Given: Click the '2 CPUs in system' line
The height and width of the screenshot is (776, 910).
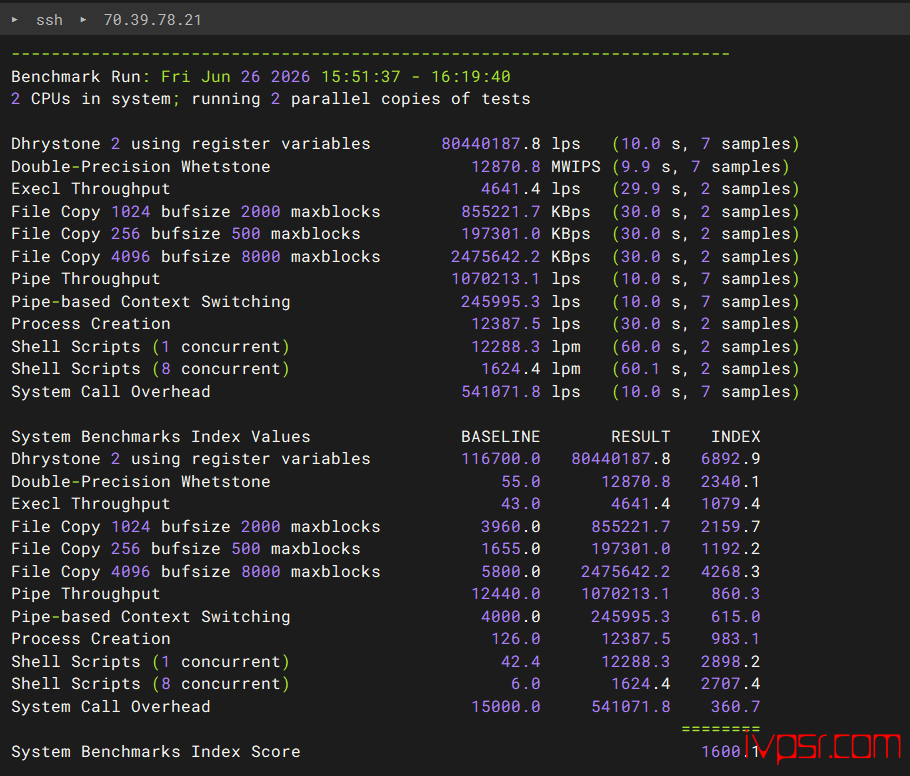Looking at the screenshot, I should pyautogui.click(x=270, y=99).
